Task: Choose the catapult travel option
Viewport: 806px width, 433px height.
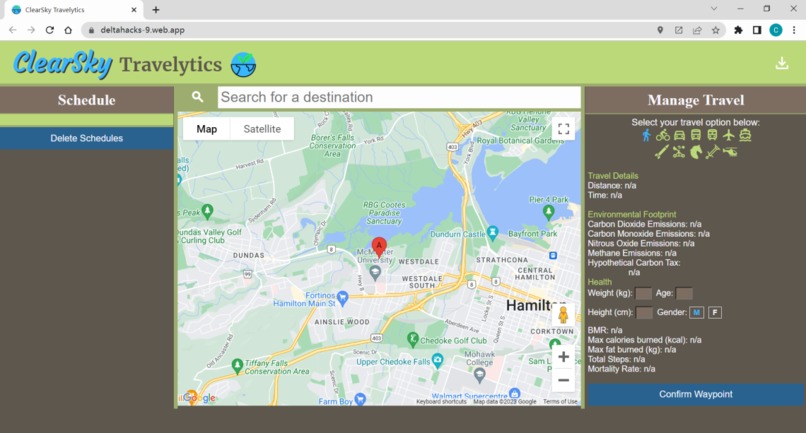Action: coord(679,152)
